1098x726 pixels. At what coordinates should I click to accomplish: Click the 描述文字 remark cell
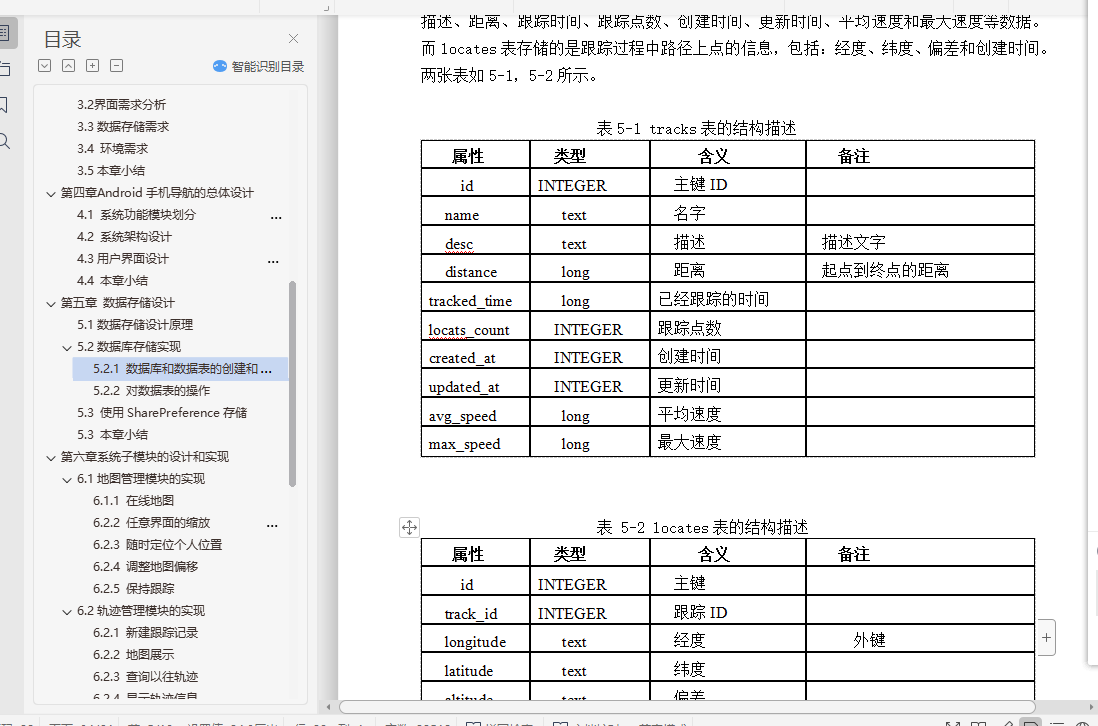pos(920,239)
